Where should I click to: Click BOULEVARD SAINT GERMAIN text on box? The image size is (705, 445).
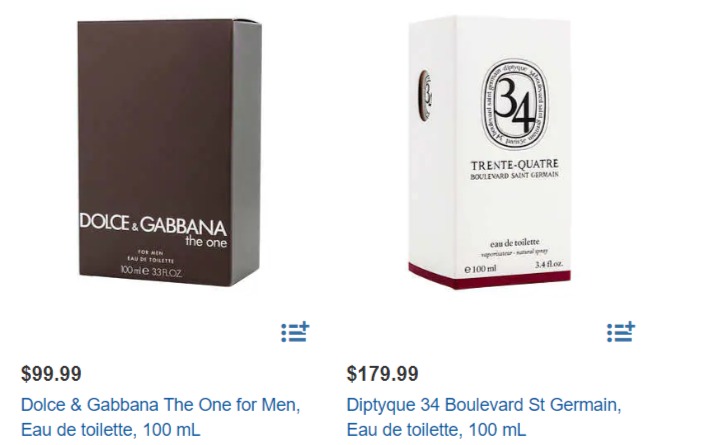coord(514,175)
